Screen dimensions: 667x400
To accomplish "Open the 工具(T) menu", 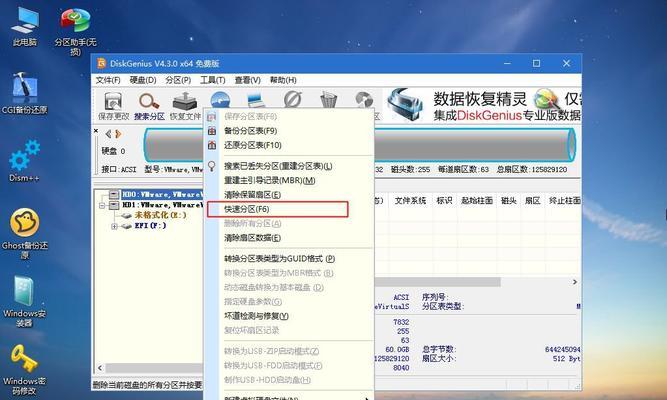I will [212, 80].
